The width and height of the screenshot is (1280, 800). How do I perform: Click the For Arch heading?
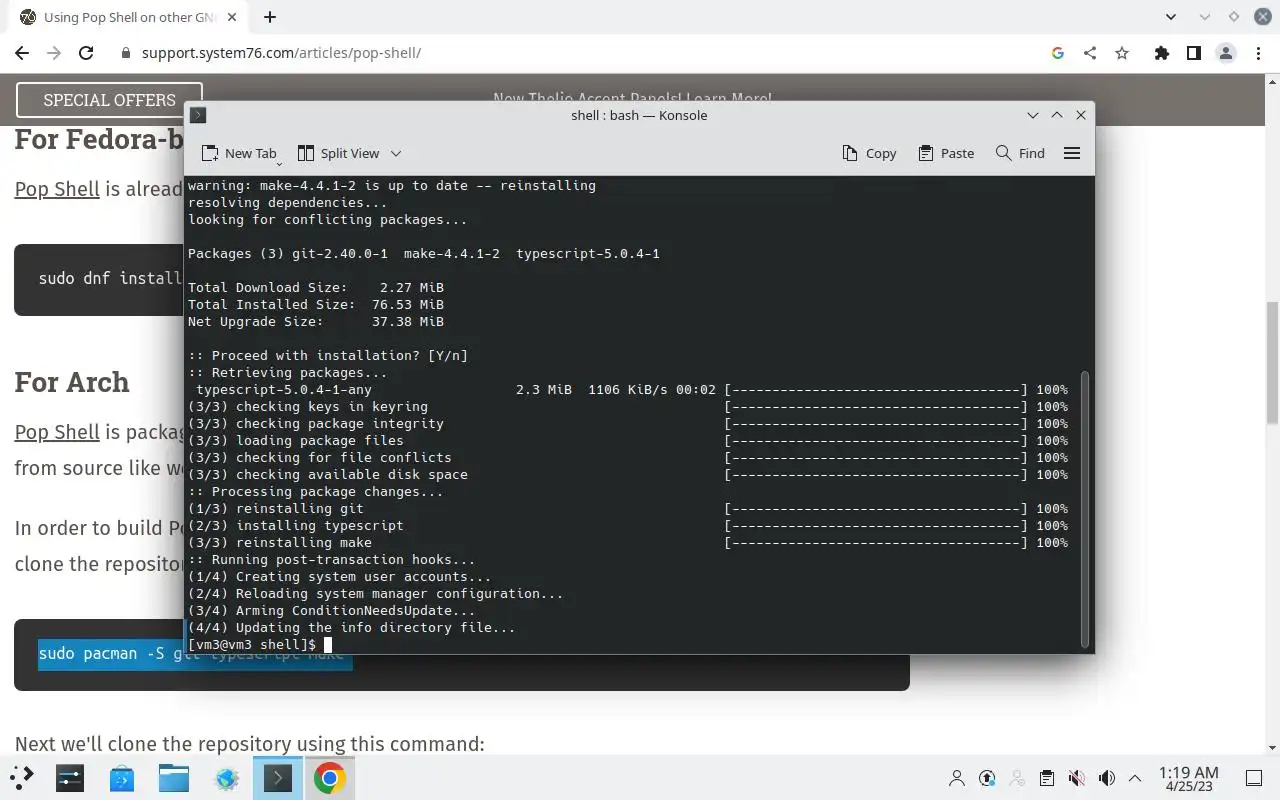tap(72, 382)
